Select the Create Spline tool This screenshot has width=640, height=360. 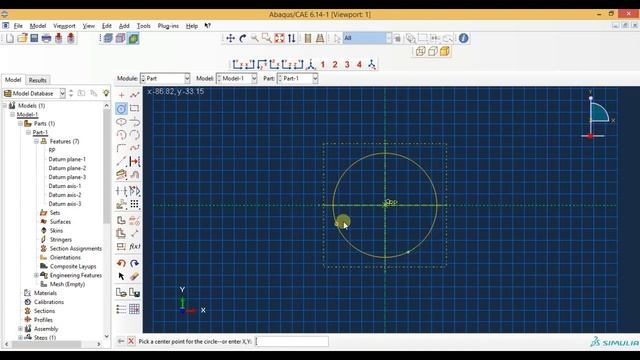tap(134, 148)
